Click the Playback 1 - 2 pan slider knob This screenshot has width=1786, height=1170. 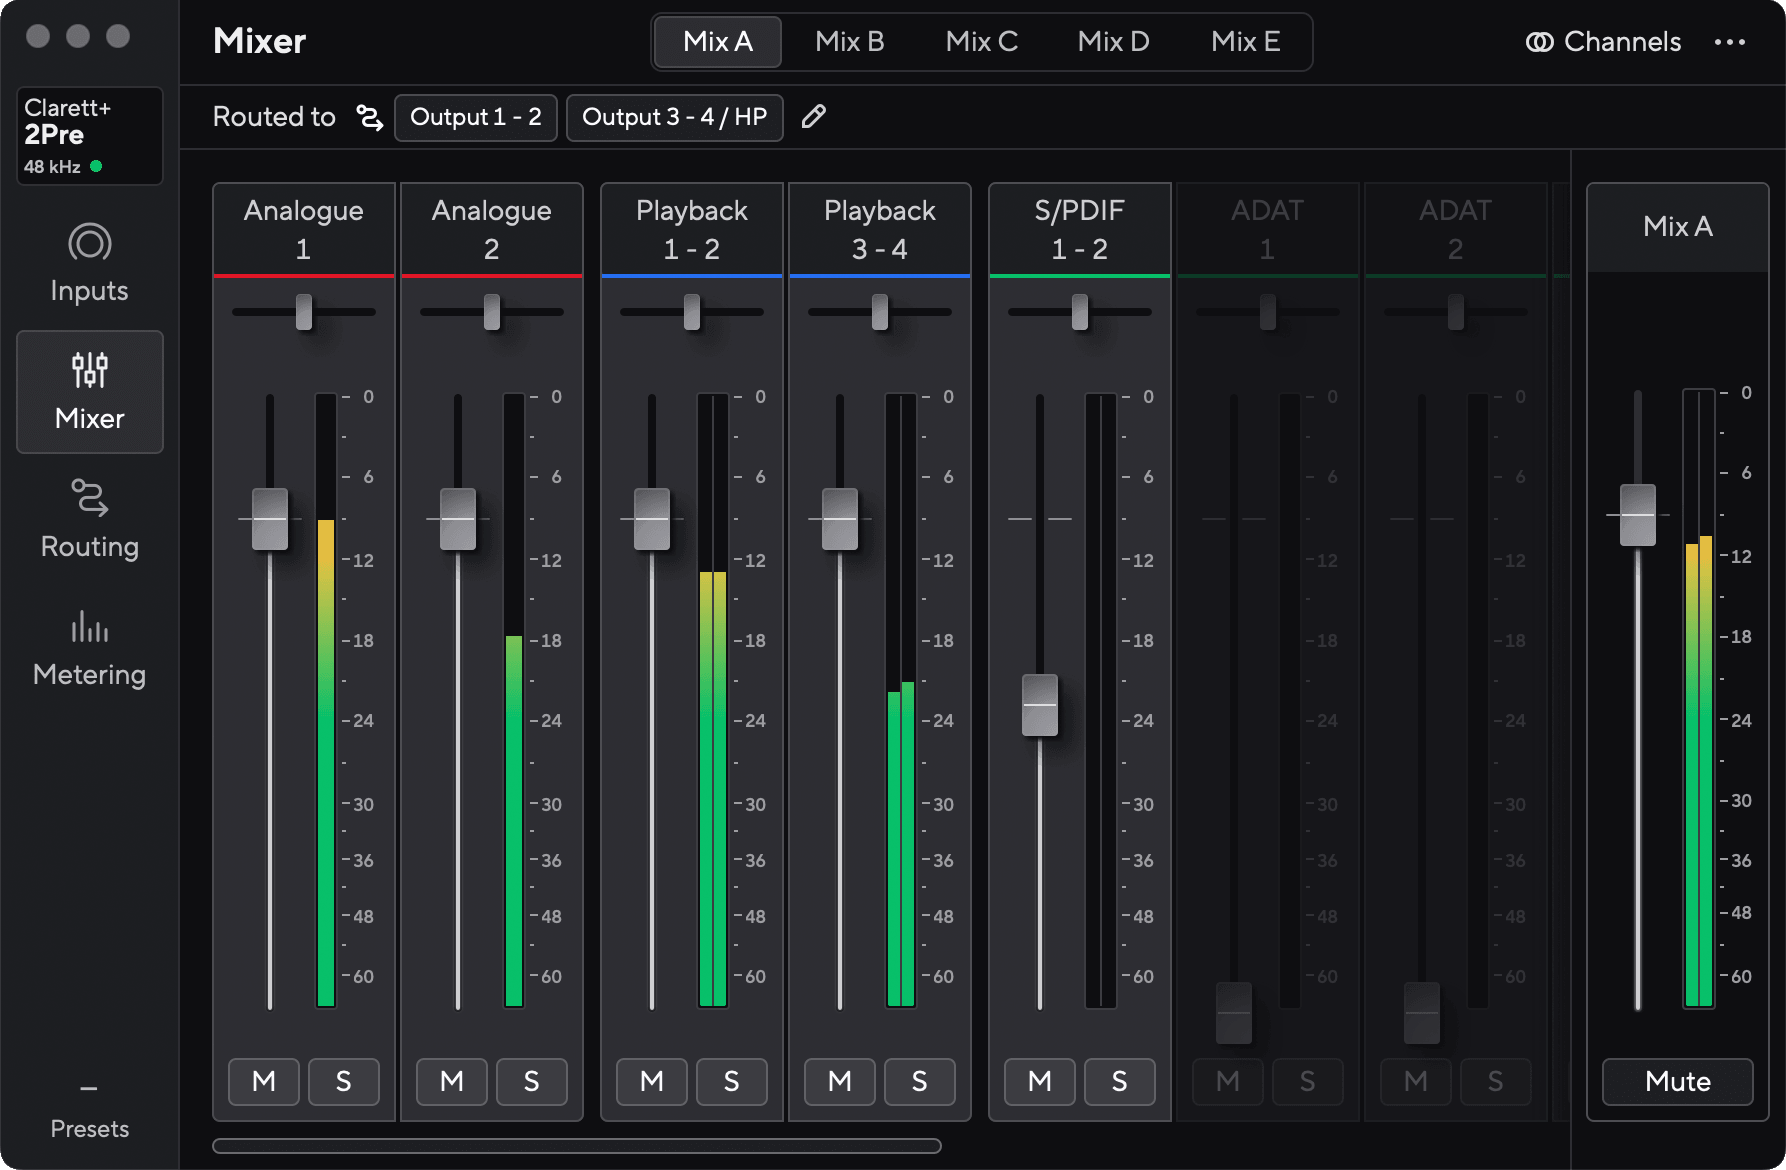click(692, 312)
